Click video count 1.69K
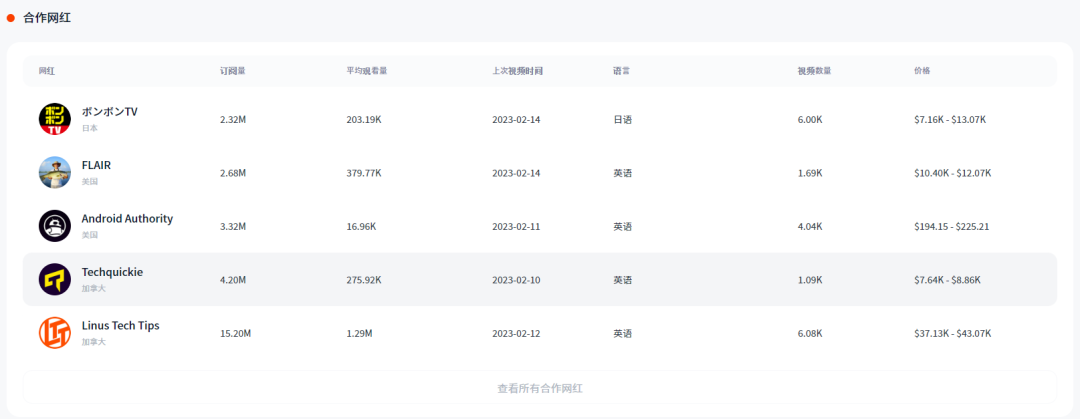Screen dimensions: 1080x419 pos(810,173)
